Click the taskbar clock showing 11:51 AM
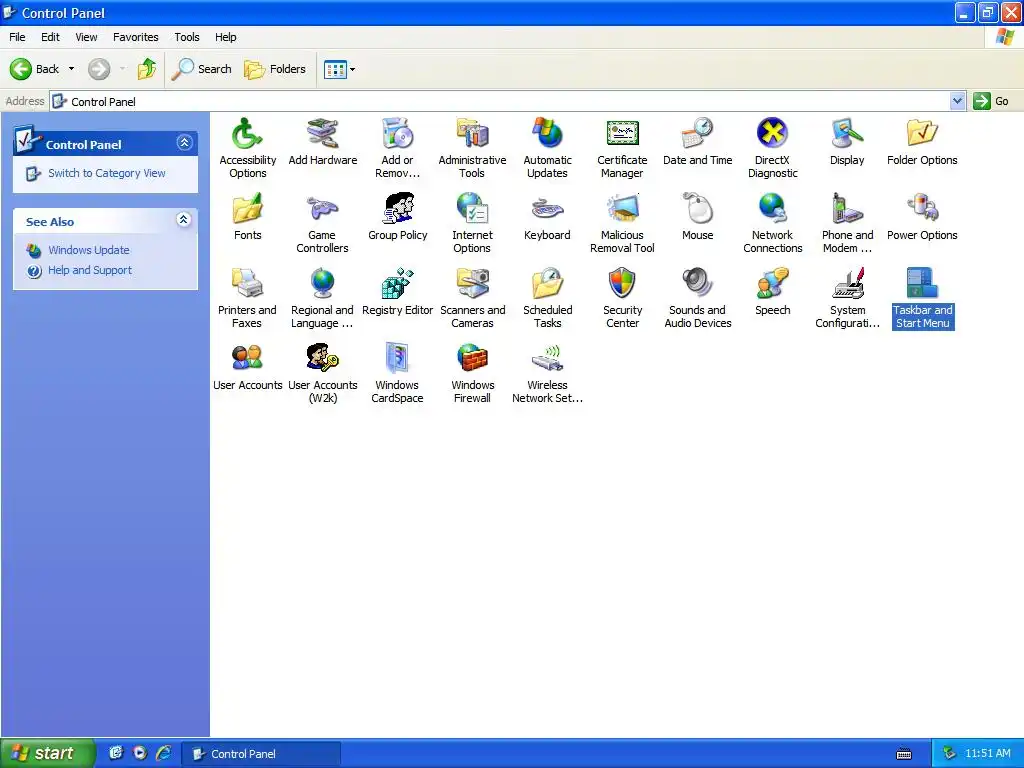This screenshot has height=768, width=1024. [x=987, y=754]
